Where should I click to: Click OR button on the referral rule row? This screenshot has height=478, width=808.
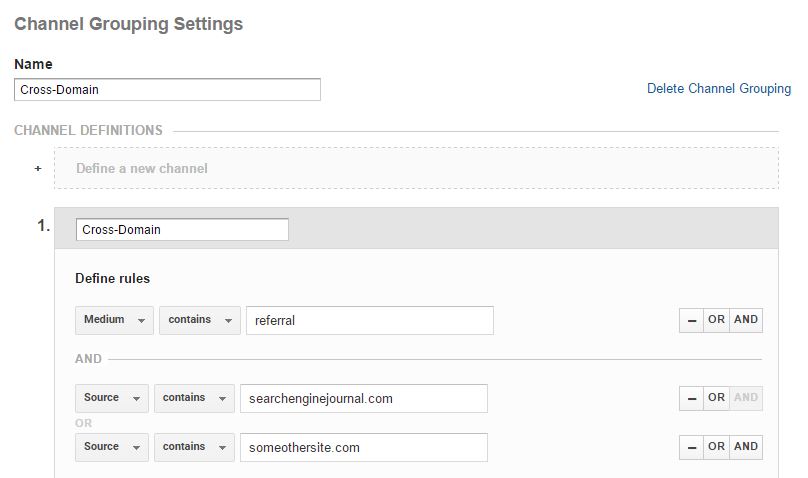pyautogui.click(x=716, y=320)
